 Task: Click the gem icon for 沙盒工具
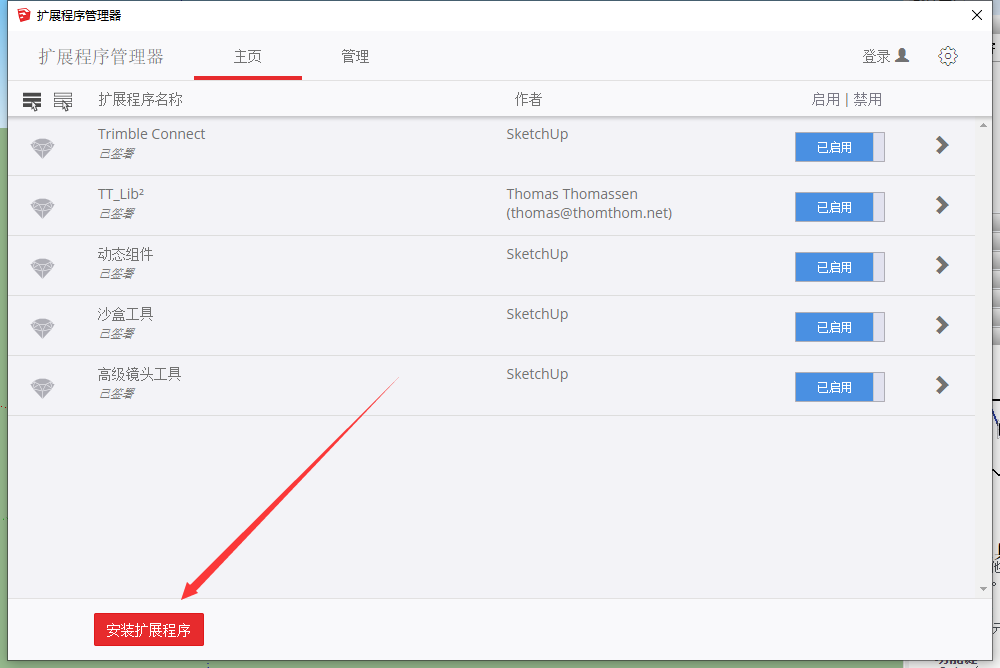click(43, 328)
